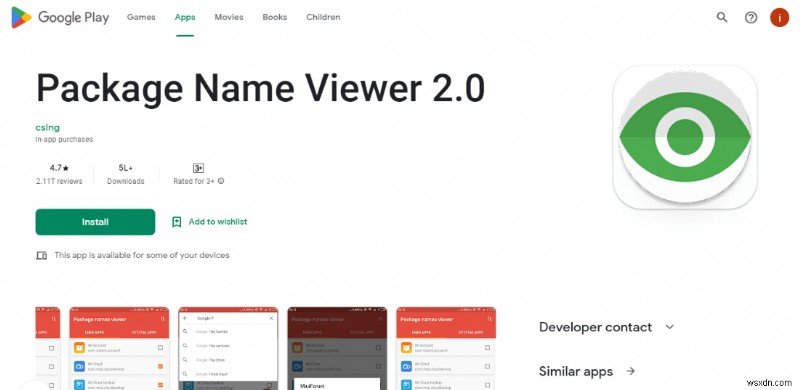The height and width of the screenshot is (390, 800).
Task: Click the devices availability icon
Action: 41,255
